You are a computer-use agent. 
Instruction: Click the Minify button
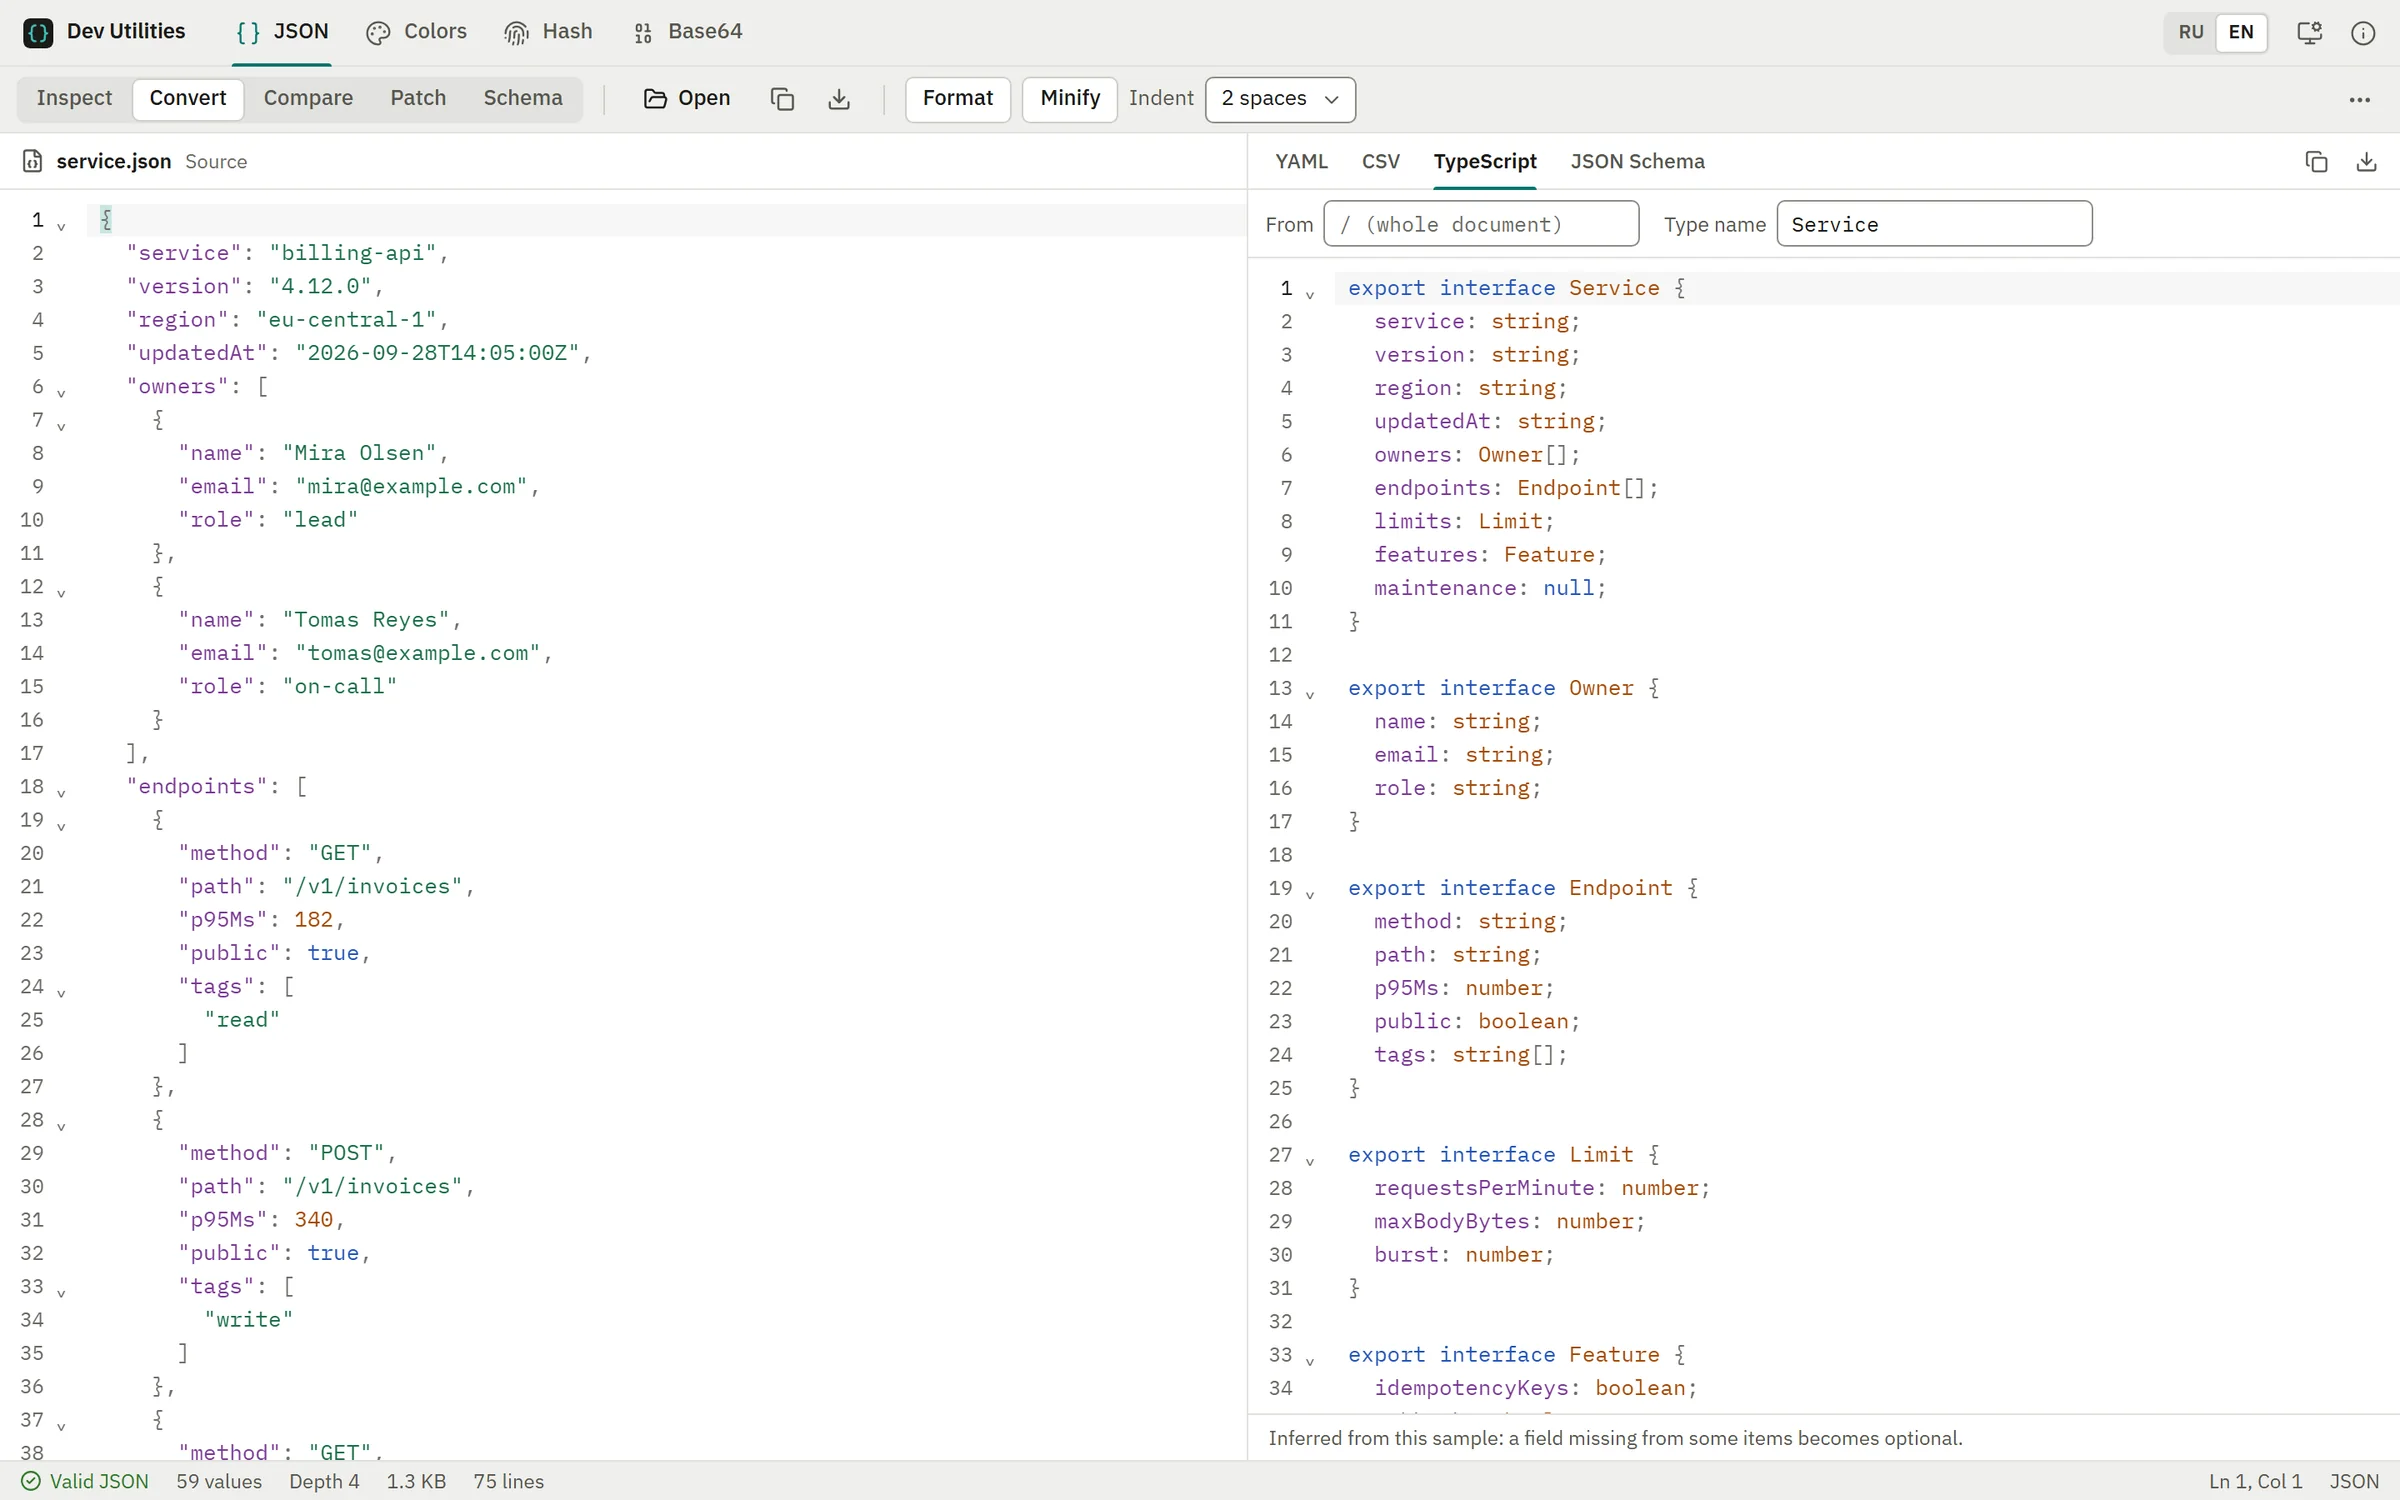(1069, 99)
